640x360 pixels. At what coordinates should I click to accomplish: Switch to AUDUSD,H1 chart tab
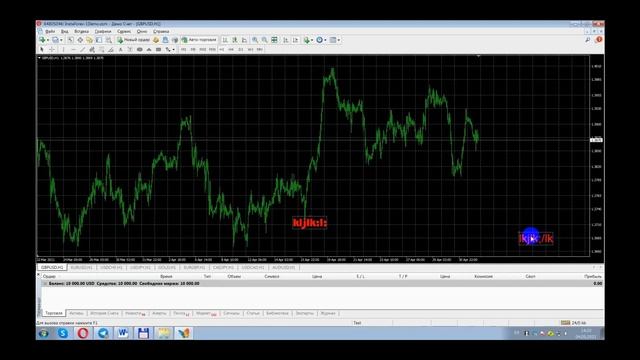tap(284, 267)
